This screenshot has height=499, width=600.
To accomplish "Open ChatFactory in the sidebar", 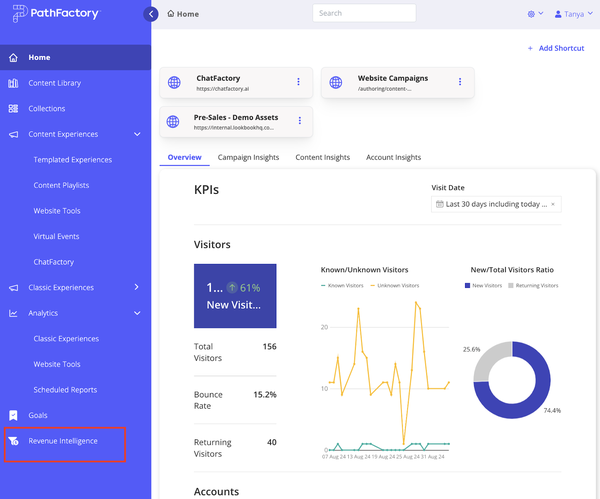I will [54, 262].
